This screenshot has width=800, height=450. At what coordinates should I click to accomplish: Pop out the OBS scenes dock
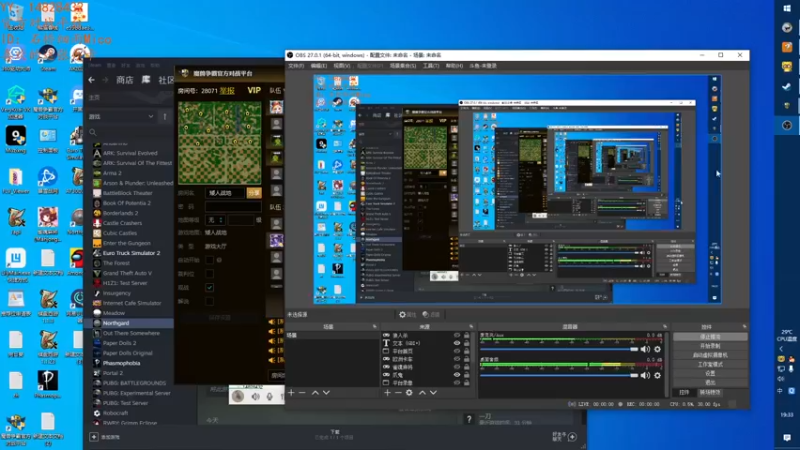(x=374, y=327)
